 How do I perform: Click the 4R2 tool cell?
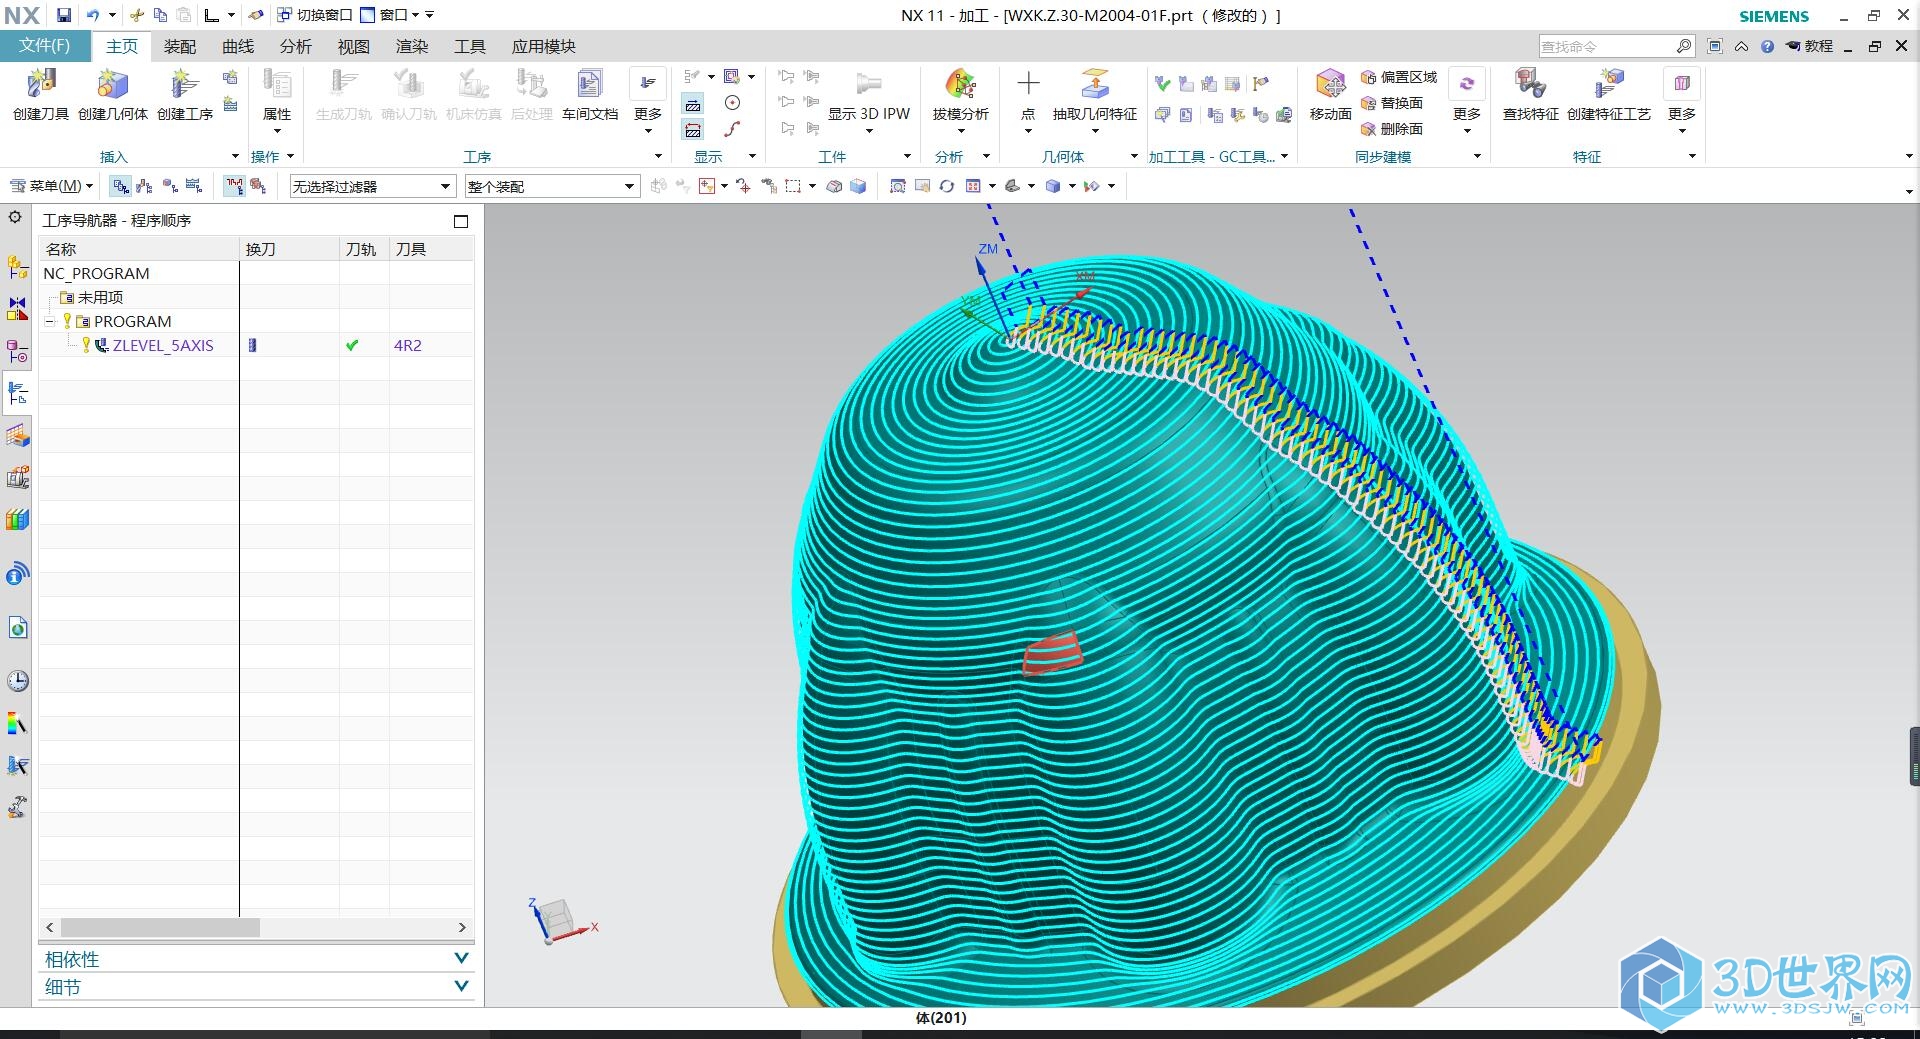pyautogui.click(x=408, y=346)
